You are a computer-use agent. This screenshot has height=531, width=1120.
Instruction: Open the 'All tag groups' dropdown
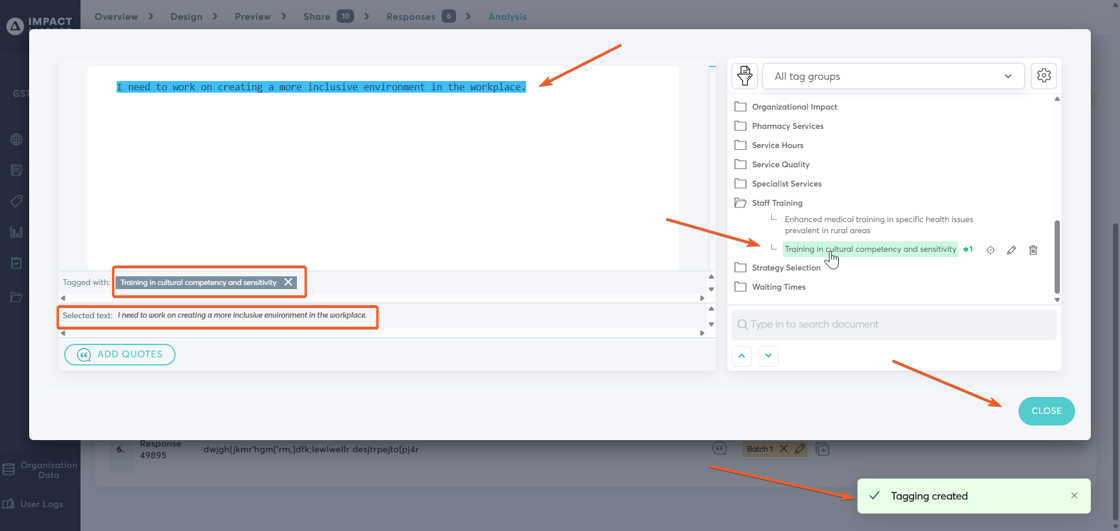coord(892,76)
